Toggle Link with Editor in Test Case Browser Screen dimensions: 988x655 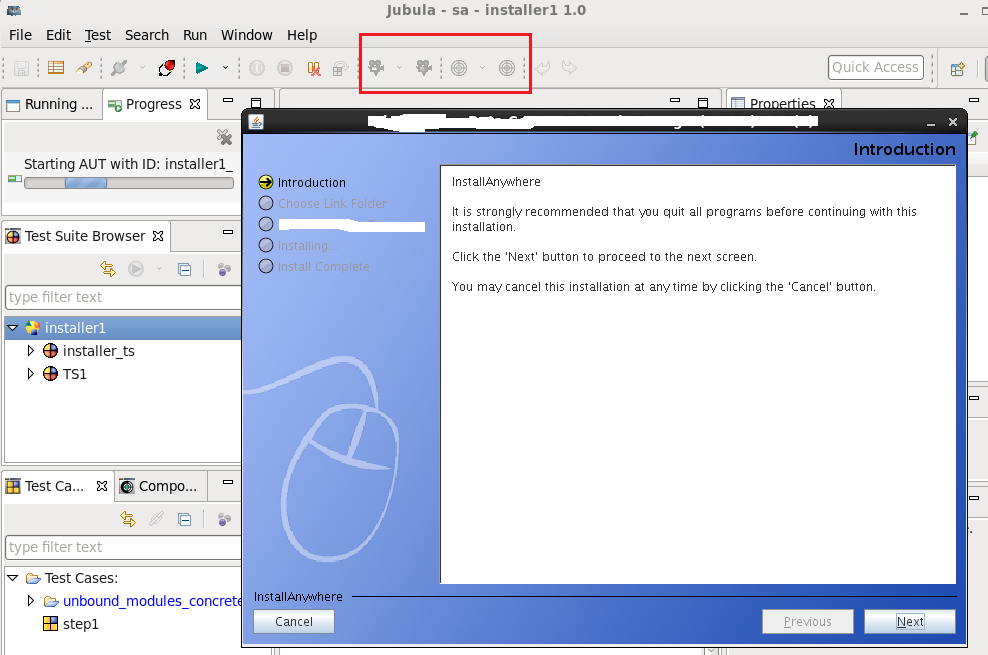click(128, 520)
